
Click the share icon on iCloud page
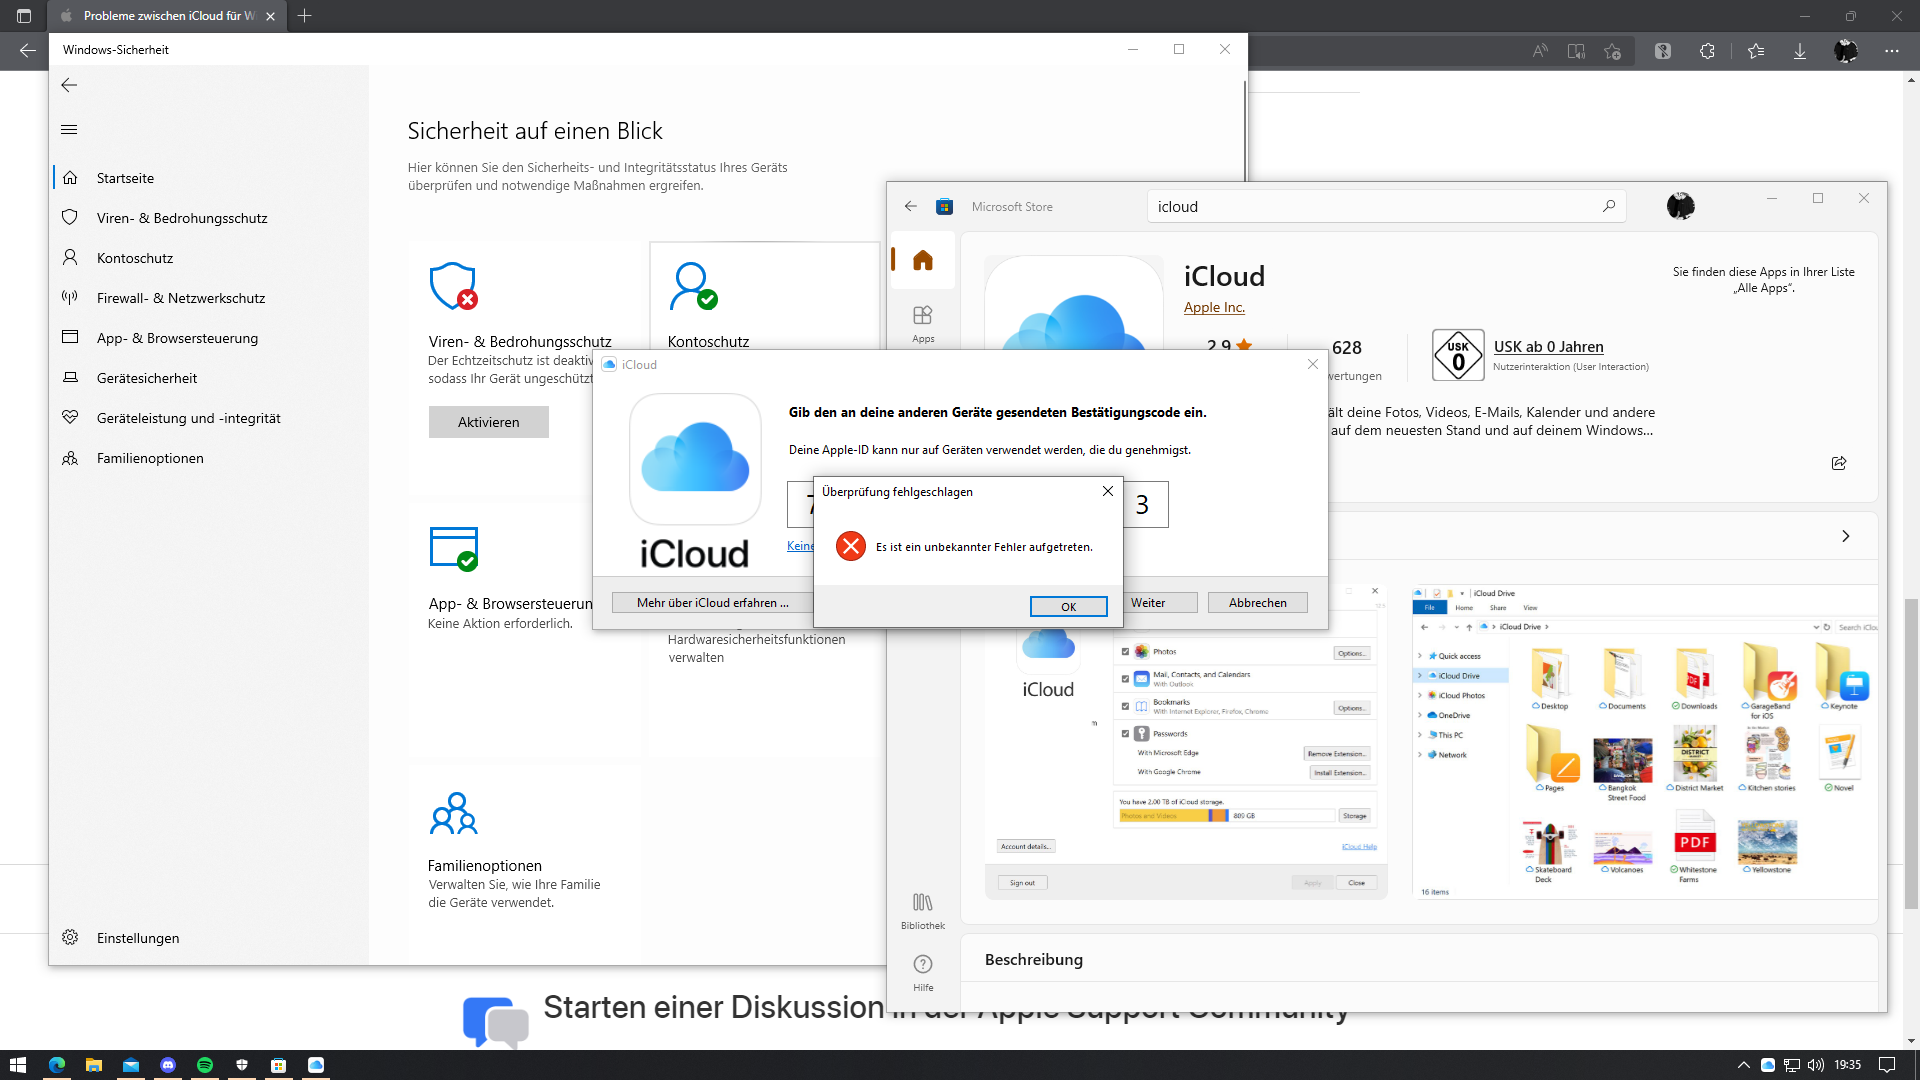click(x=1838, y=463)
